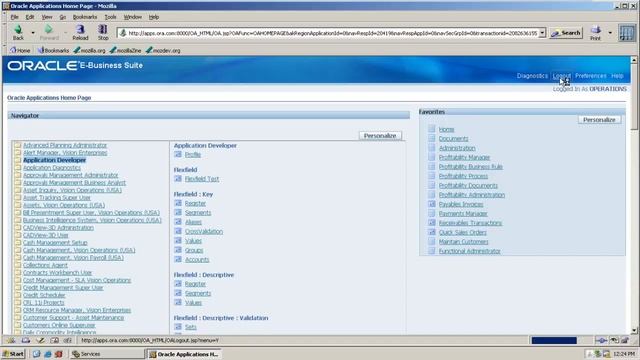The image size is (640, 360).
Task: Expand the URL address bar dropdown
Action: point(542,33)
